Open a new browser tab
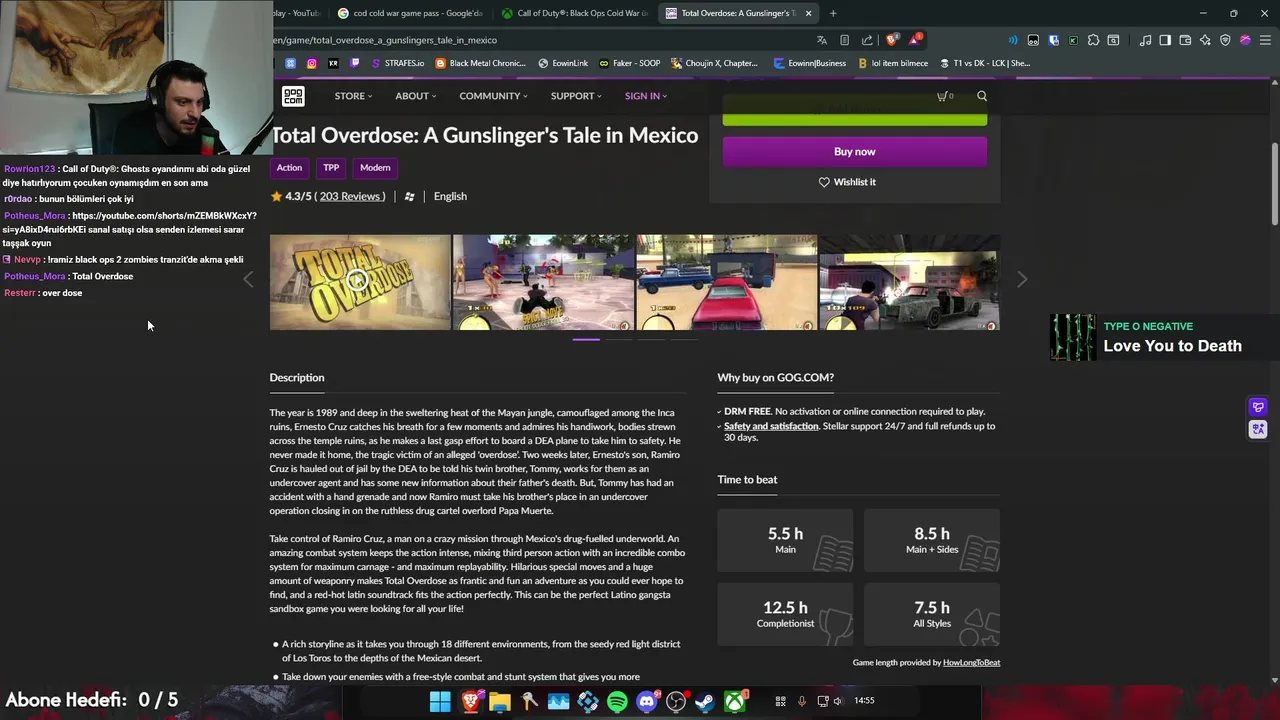This screenshot has height=720, width=1280. click(834, 13)
